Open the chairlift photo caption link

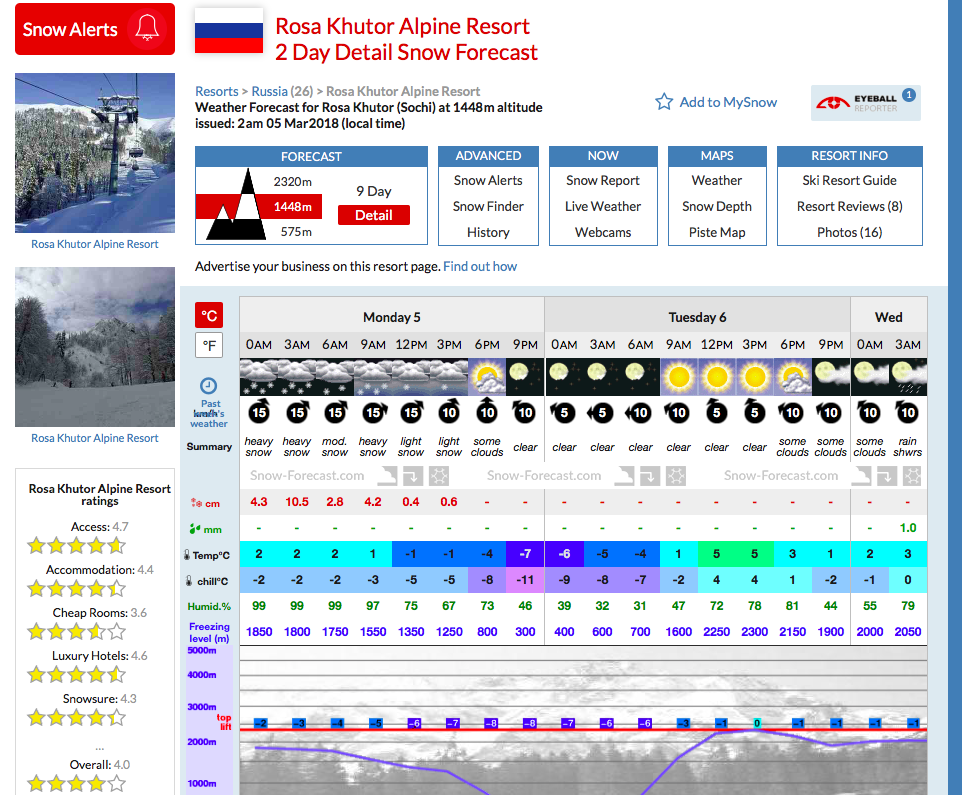94,244
